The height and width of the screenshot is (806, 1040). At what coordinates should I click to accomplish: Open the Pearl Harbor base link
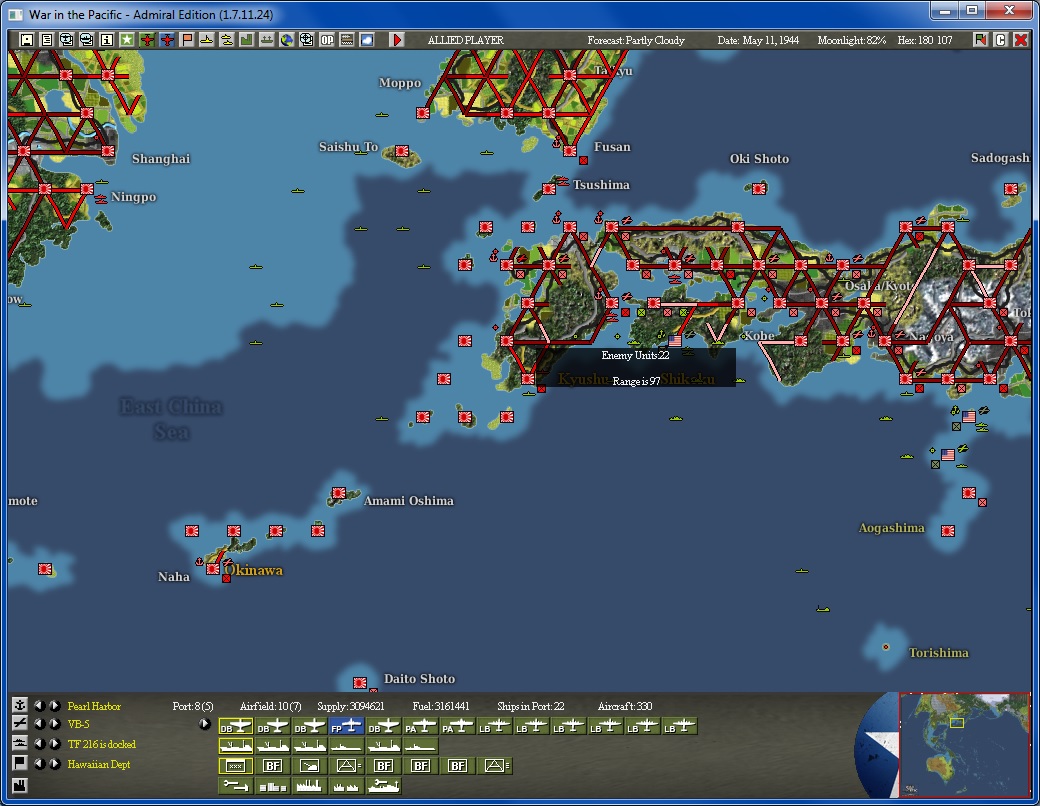94,706
